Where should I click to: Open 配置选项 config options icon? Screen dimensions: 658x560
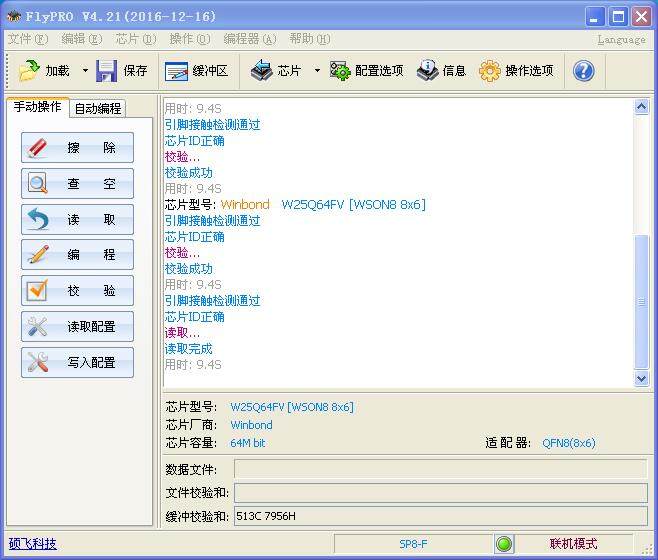[x=339, y=71]
